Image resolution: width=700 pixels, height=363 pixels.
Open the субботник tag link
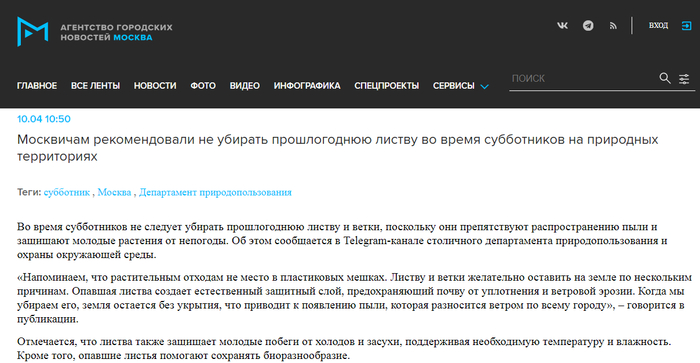pos(67,192)
